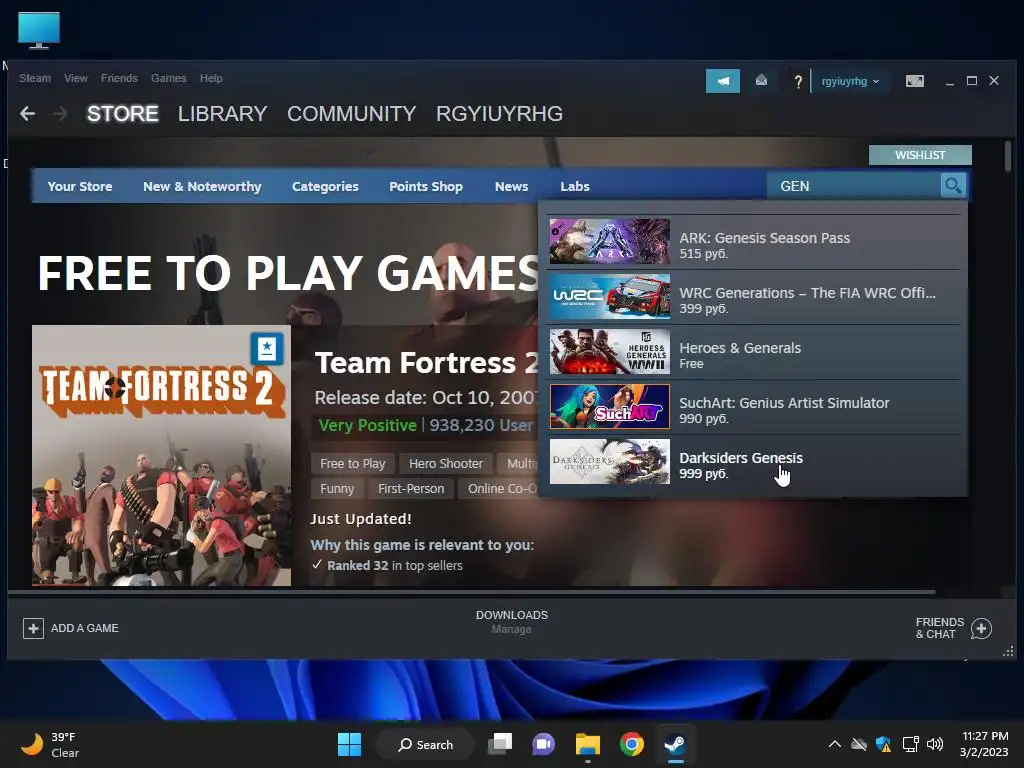Open the Categories menu

tap(325, 186)
